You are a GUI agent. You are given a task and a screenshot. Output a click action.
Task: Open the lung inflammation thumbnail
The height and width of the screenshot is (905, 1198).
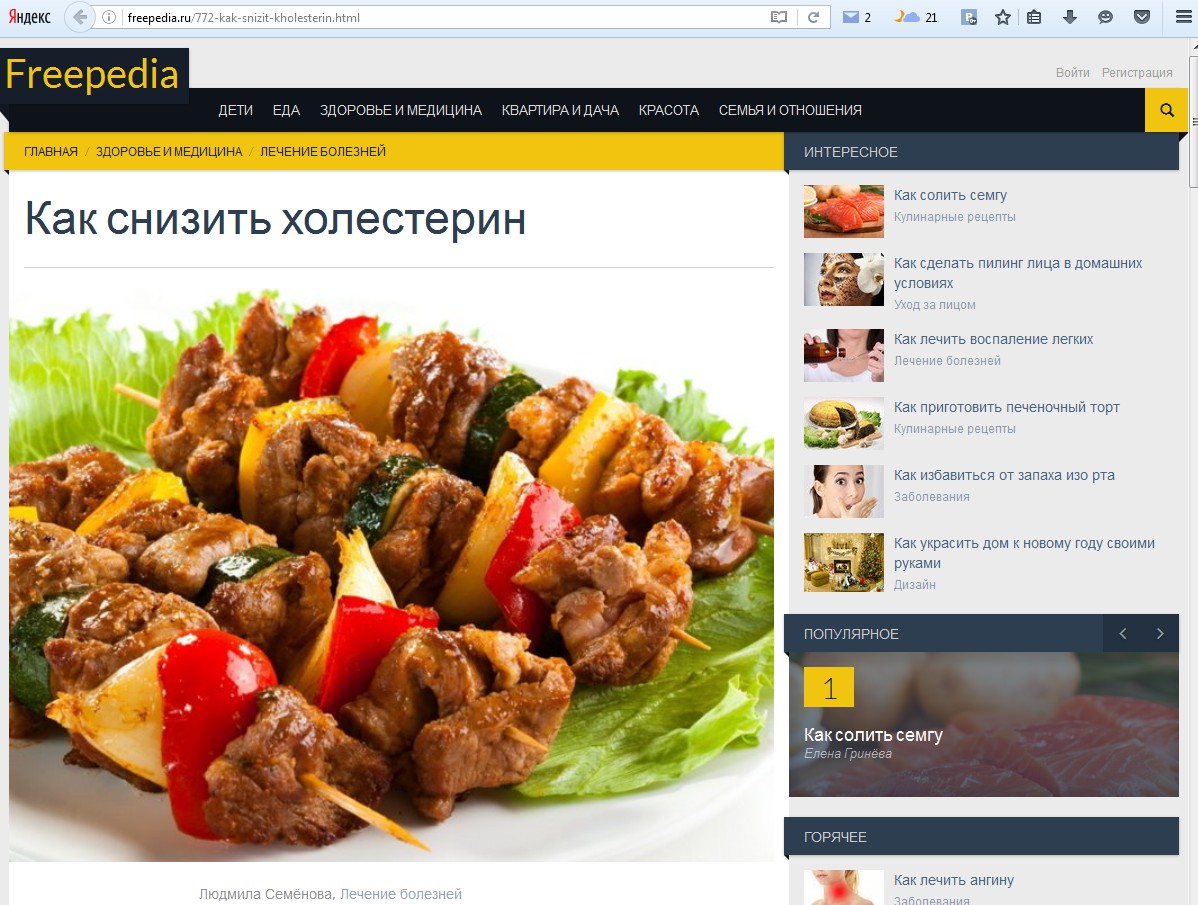coord(843,355)
